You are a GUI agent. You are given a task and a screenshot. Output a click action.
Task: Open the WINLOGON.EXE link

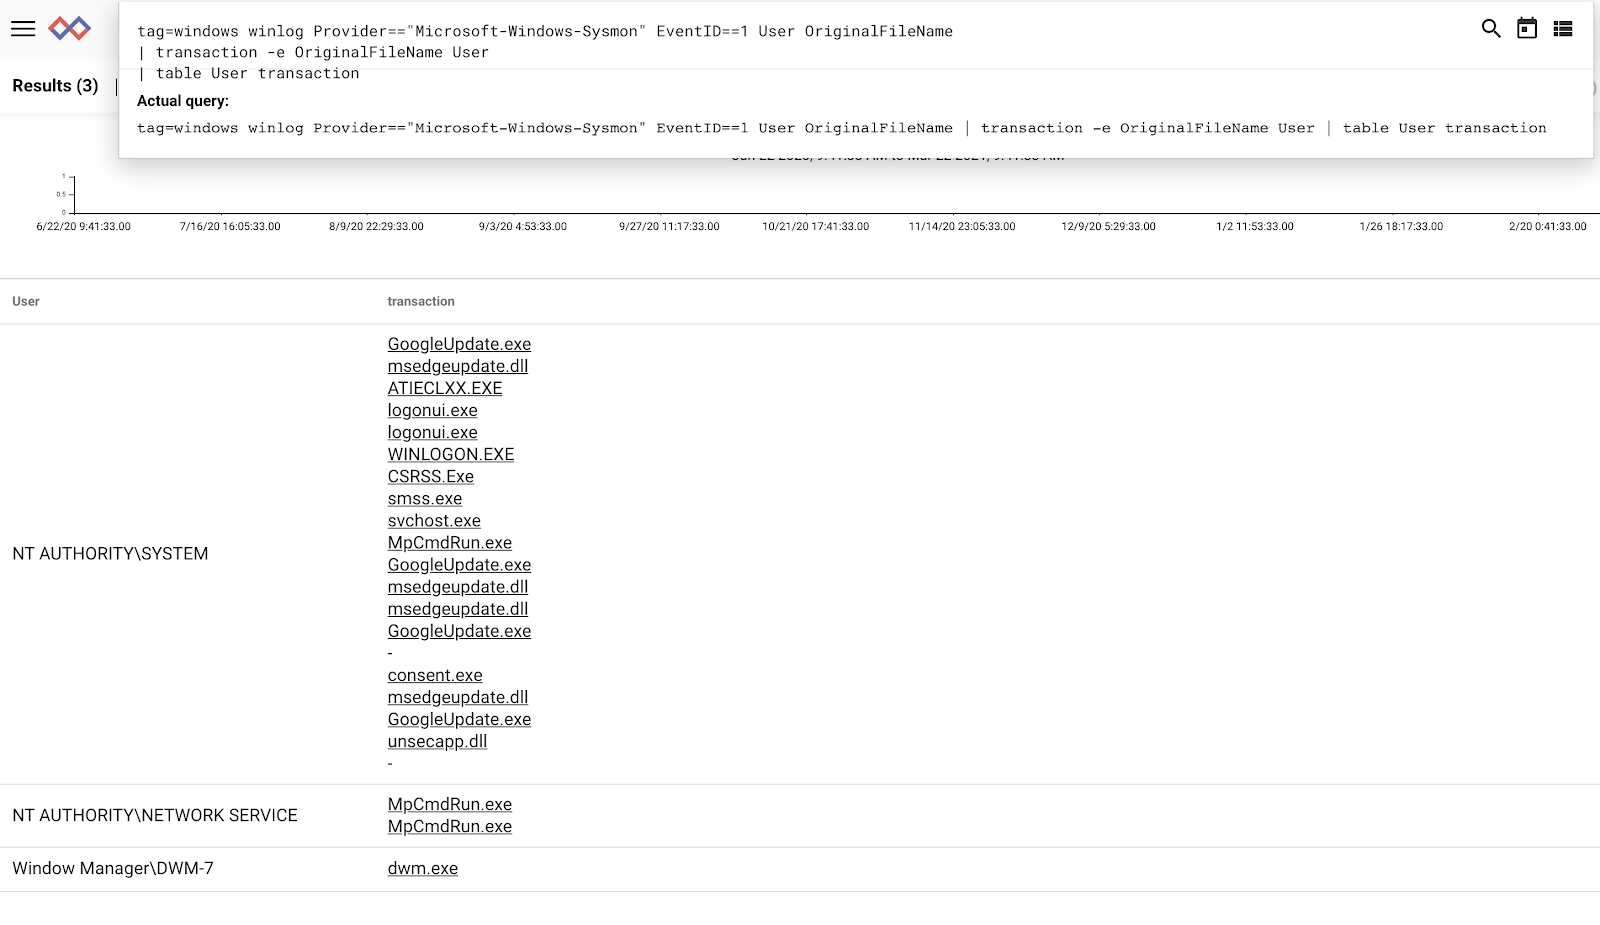[451, 454]
